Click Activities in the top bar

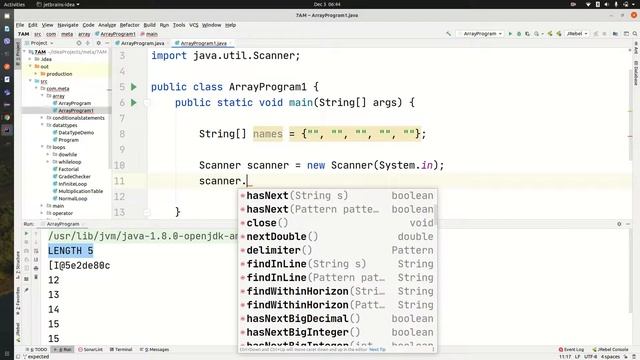point(14,4)
